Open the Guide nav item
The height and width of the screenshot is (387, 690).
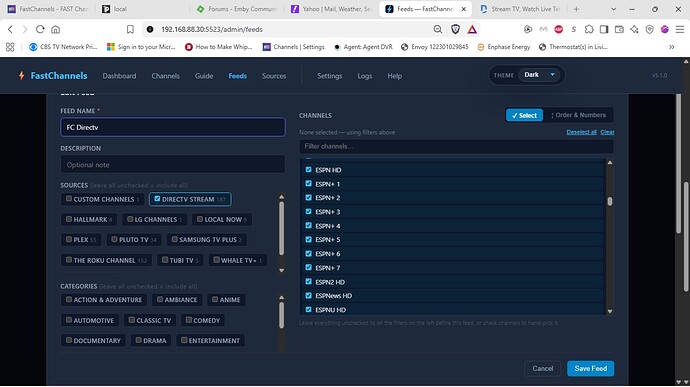point(204,76)
